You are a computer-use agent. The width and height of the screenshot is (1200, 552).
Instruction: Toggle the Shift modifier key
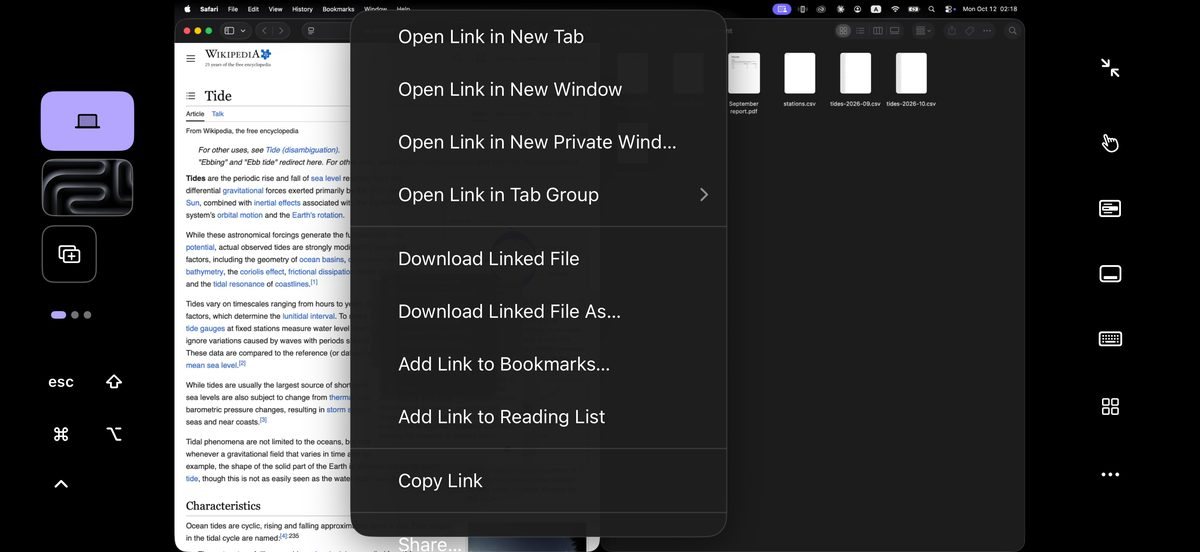click(x=114, y=382)
